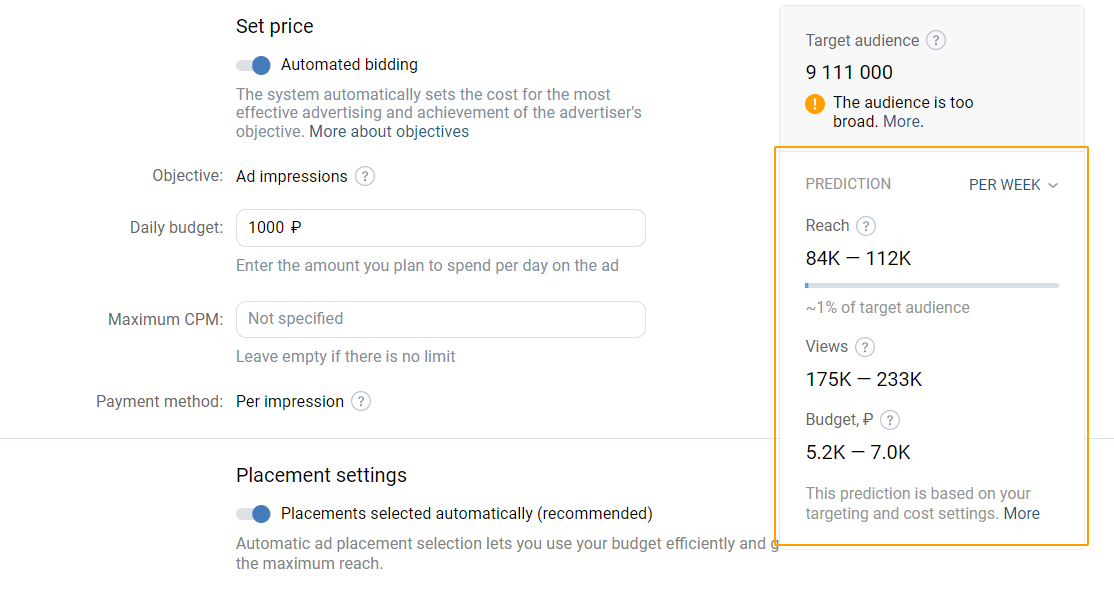This screenshot has height=595, width=1114.
Task: Select the 84K — 112K reach value
Action: tap(858, 258)
